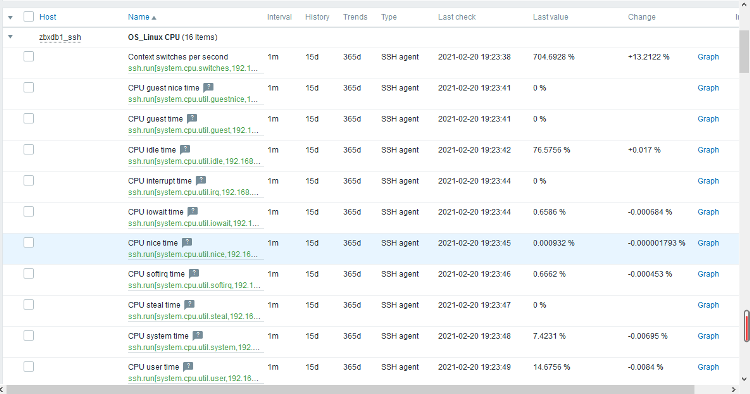Show description icon for CPU steal time
This screenshot has width=750, height=394.
pyautogui.click(x=189, y=305)
